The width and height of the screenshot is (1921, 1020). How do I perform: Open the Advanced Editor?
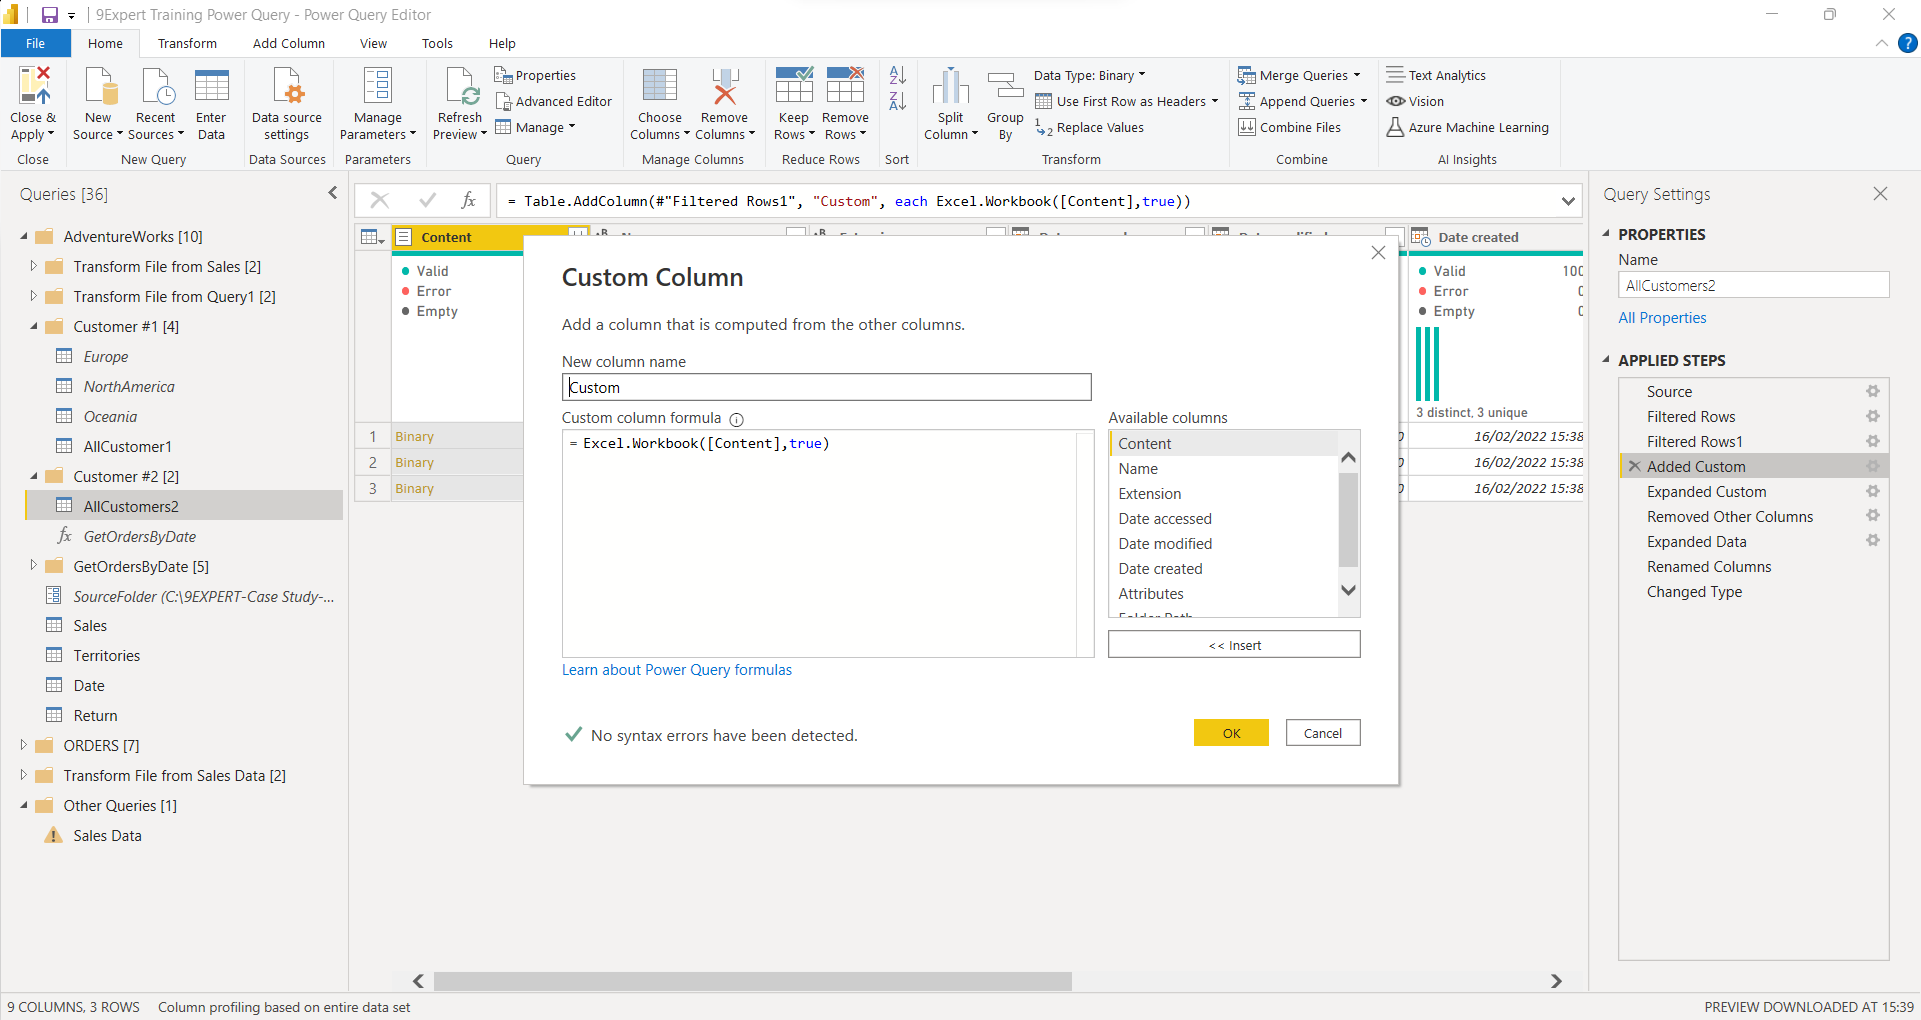tap(554, 101)
